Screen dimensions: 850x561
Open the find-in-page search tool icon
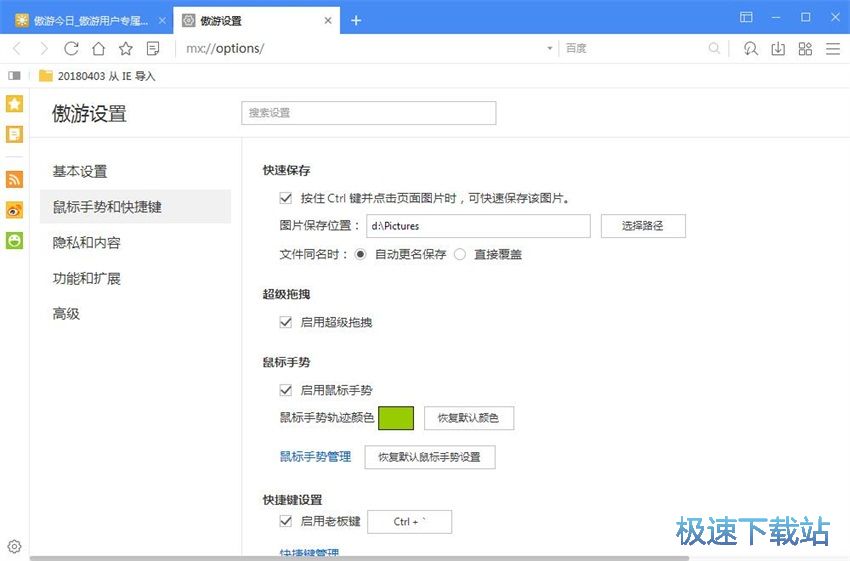tap(750, 49)
